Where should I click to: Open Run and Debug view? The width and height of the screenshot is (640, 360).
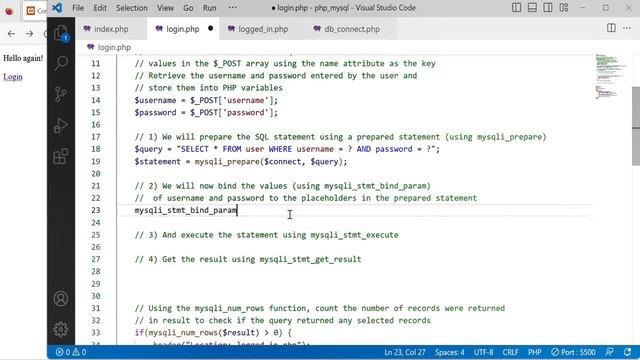[x=61, y=126]
